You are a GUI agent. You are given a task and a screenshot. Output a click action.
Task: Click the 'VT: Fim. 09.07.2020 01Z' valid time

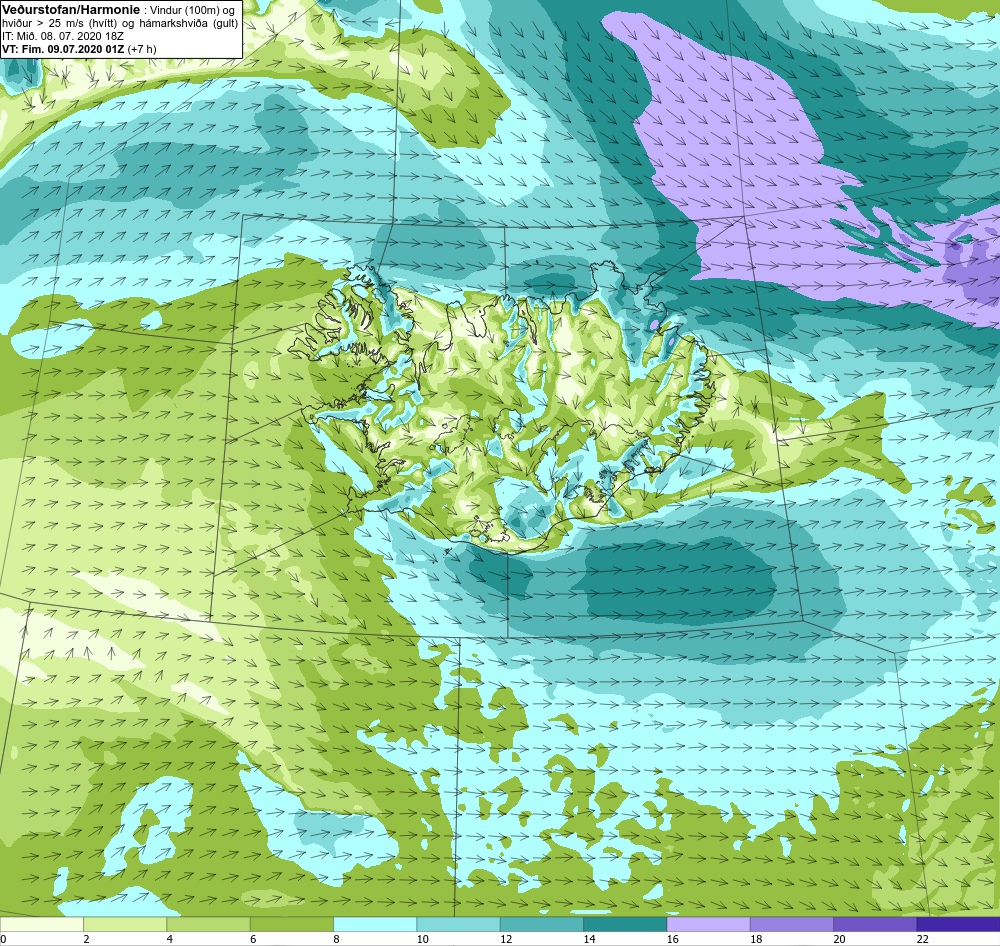coord(63,49)
